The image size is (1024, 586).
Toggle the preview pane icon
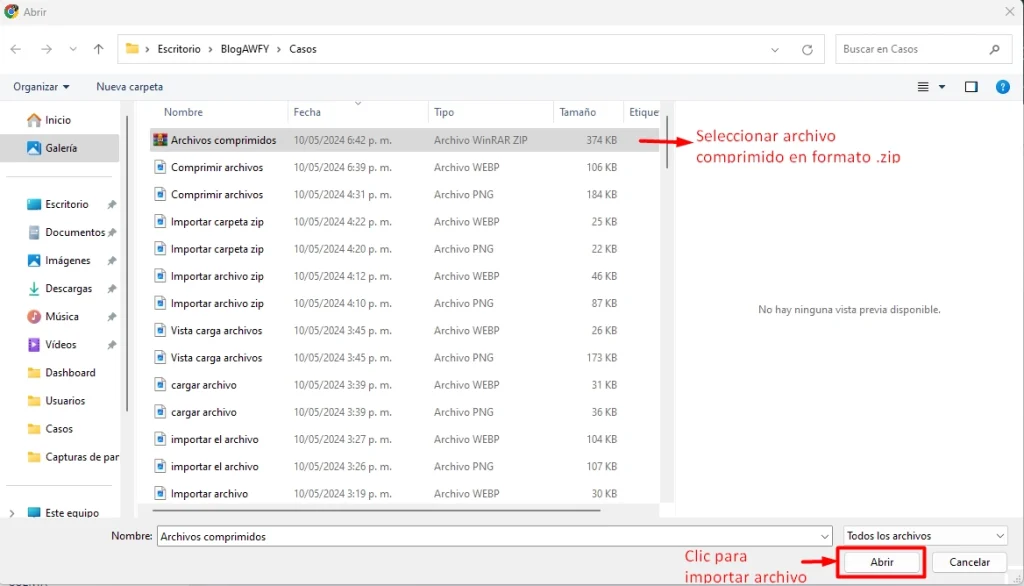[x=971, y=87]
